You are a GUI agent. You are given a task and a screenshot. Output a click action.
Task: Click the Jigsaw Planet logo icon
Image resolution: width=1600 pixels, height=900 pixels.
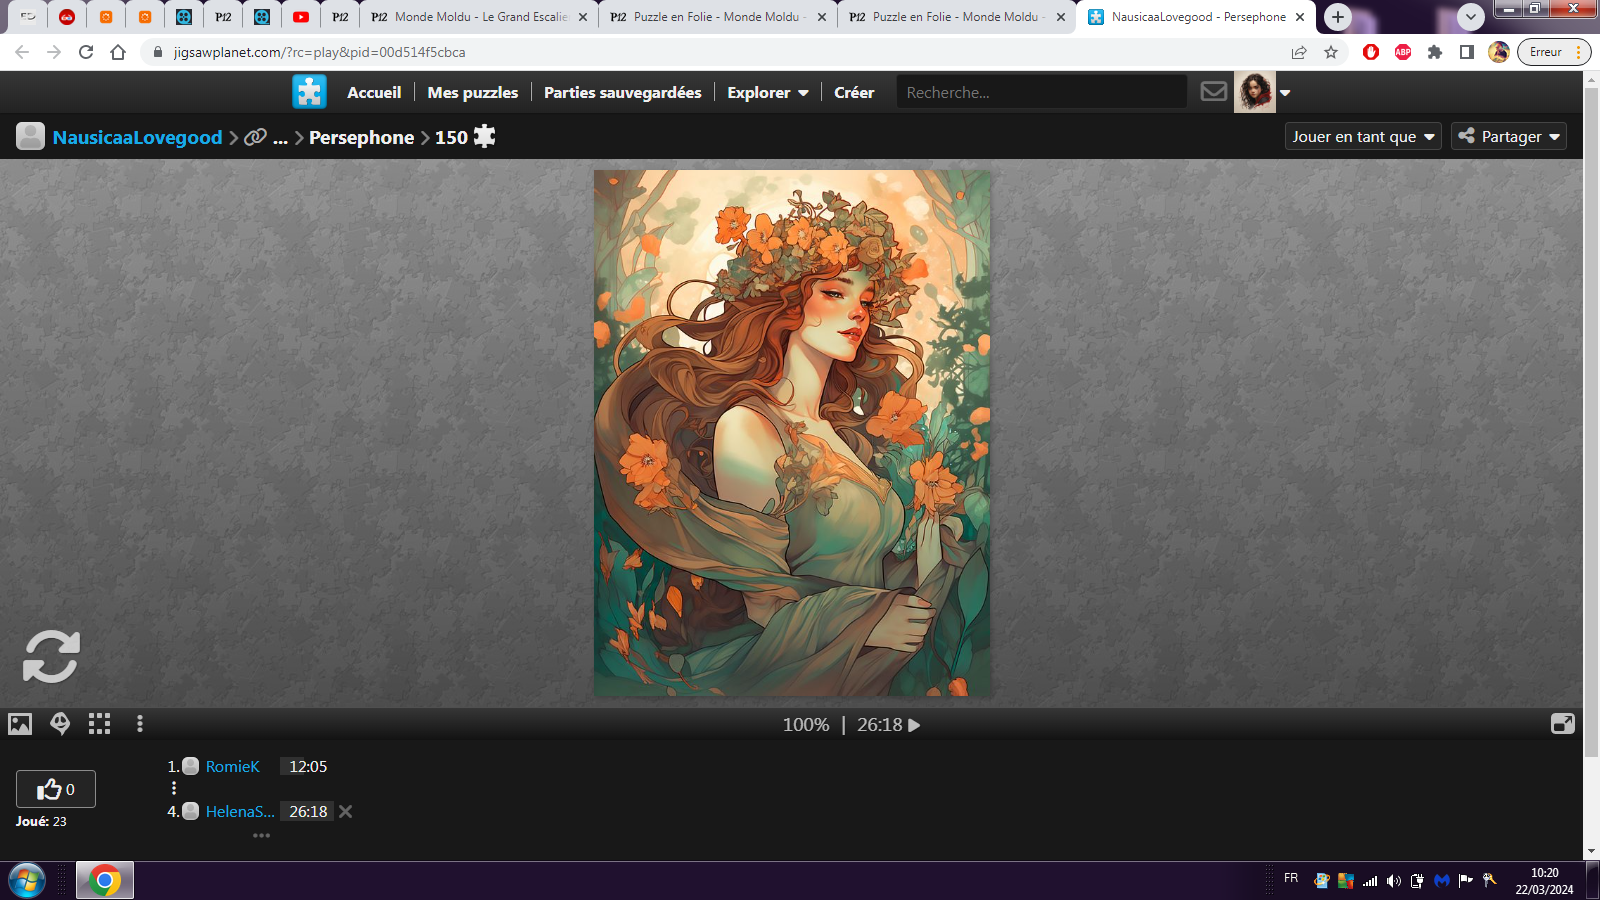310,92
